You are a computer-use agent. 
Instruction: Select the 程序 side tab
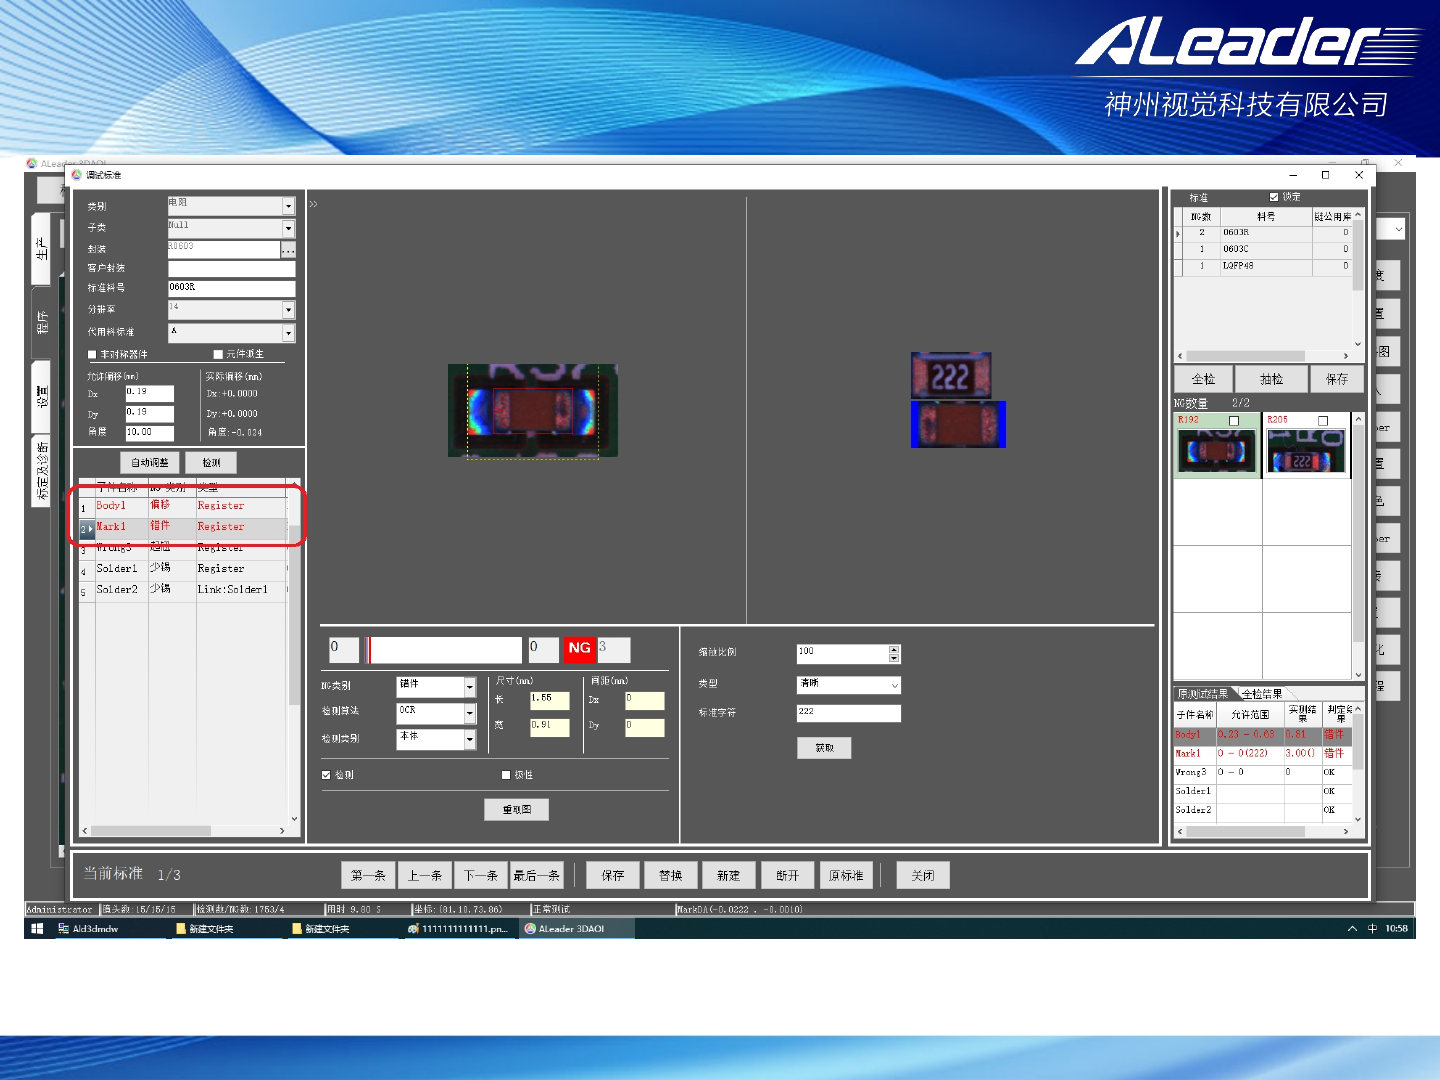click(41, 323)
